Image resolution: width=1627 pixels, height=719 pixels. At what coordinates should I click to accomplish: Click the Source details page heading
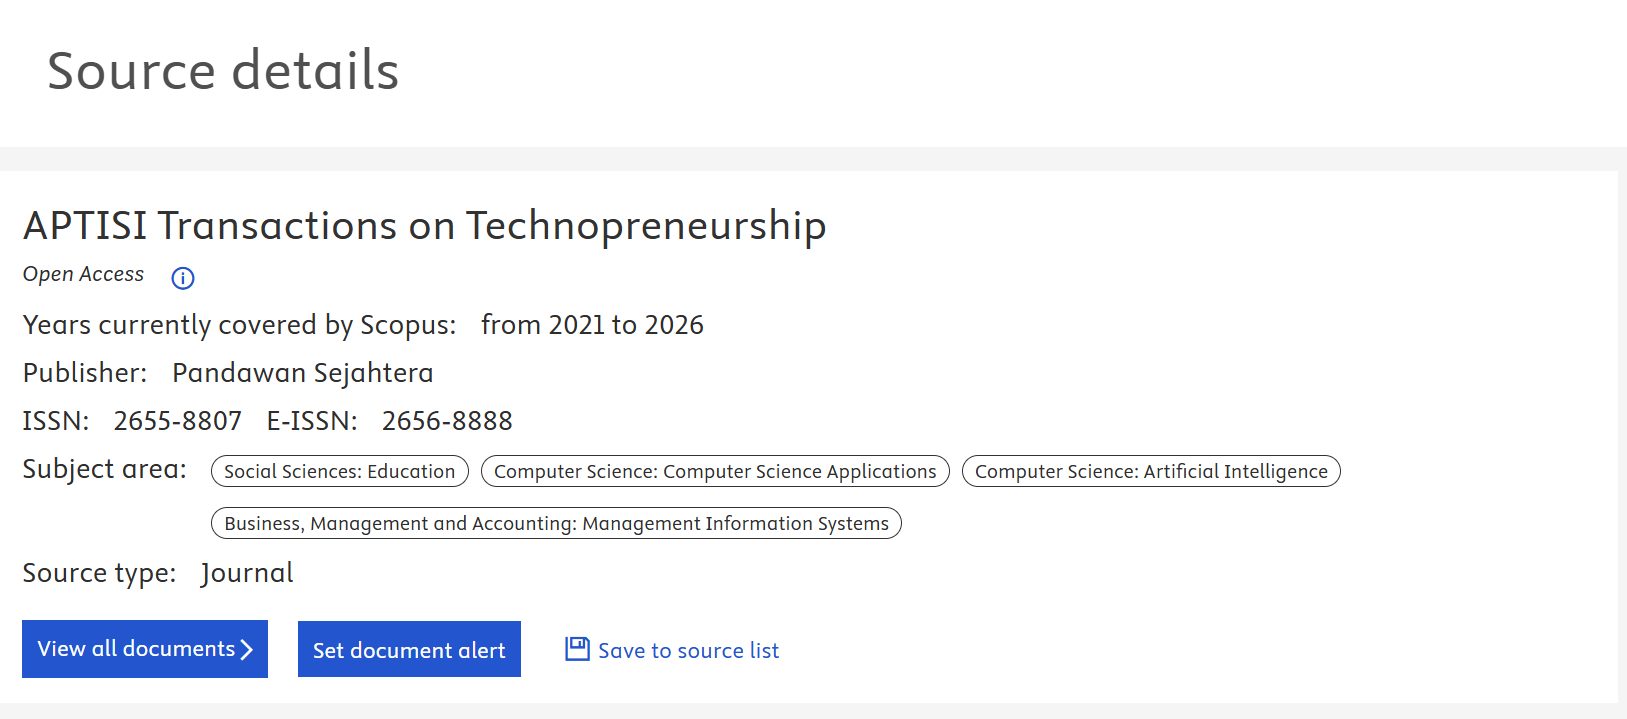pos(223,71)
